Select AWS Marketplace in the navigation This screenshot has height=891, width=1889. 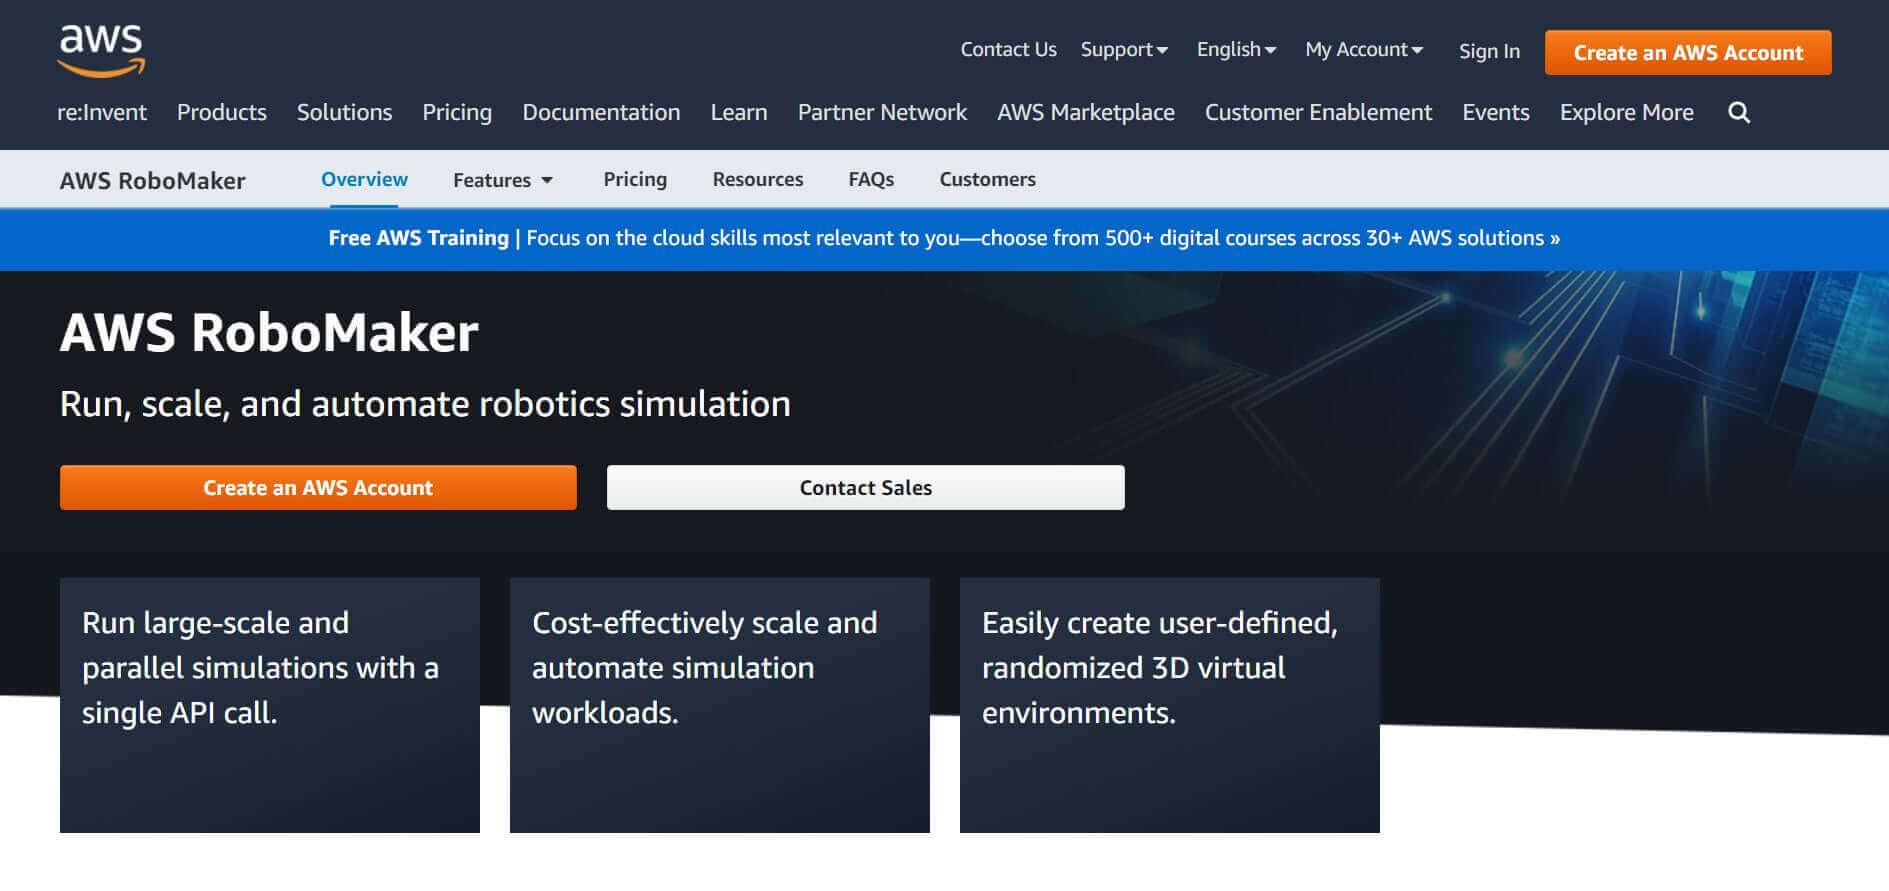[x=1085, y=113]
